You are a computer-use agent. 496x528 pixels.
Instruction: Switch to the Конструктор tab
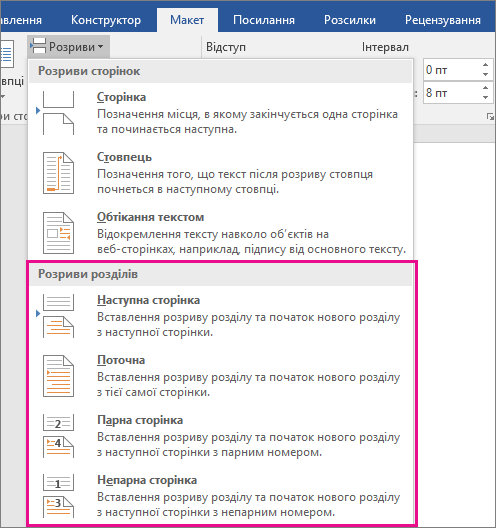coord(106,20)
